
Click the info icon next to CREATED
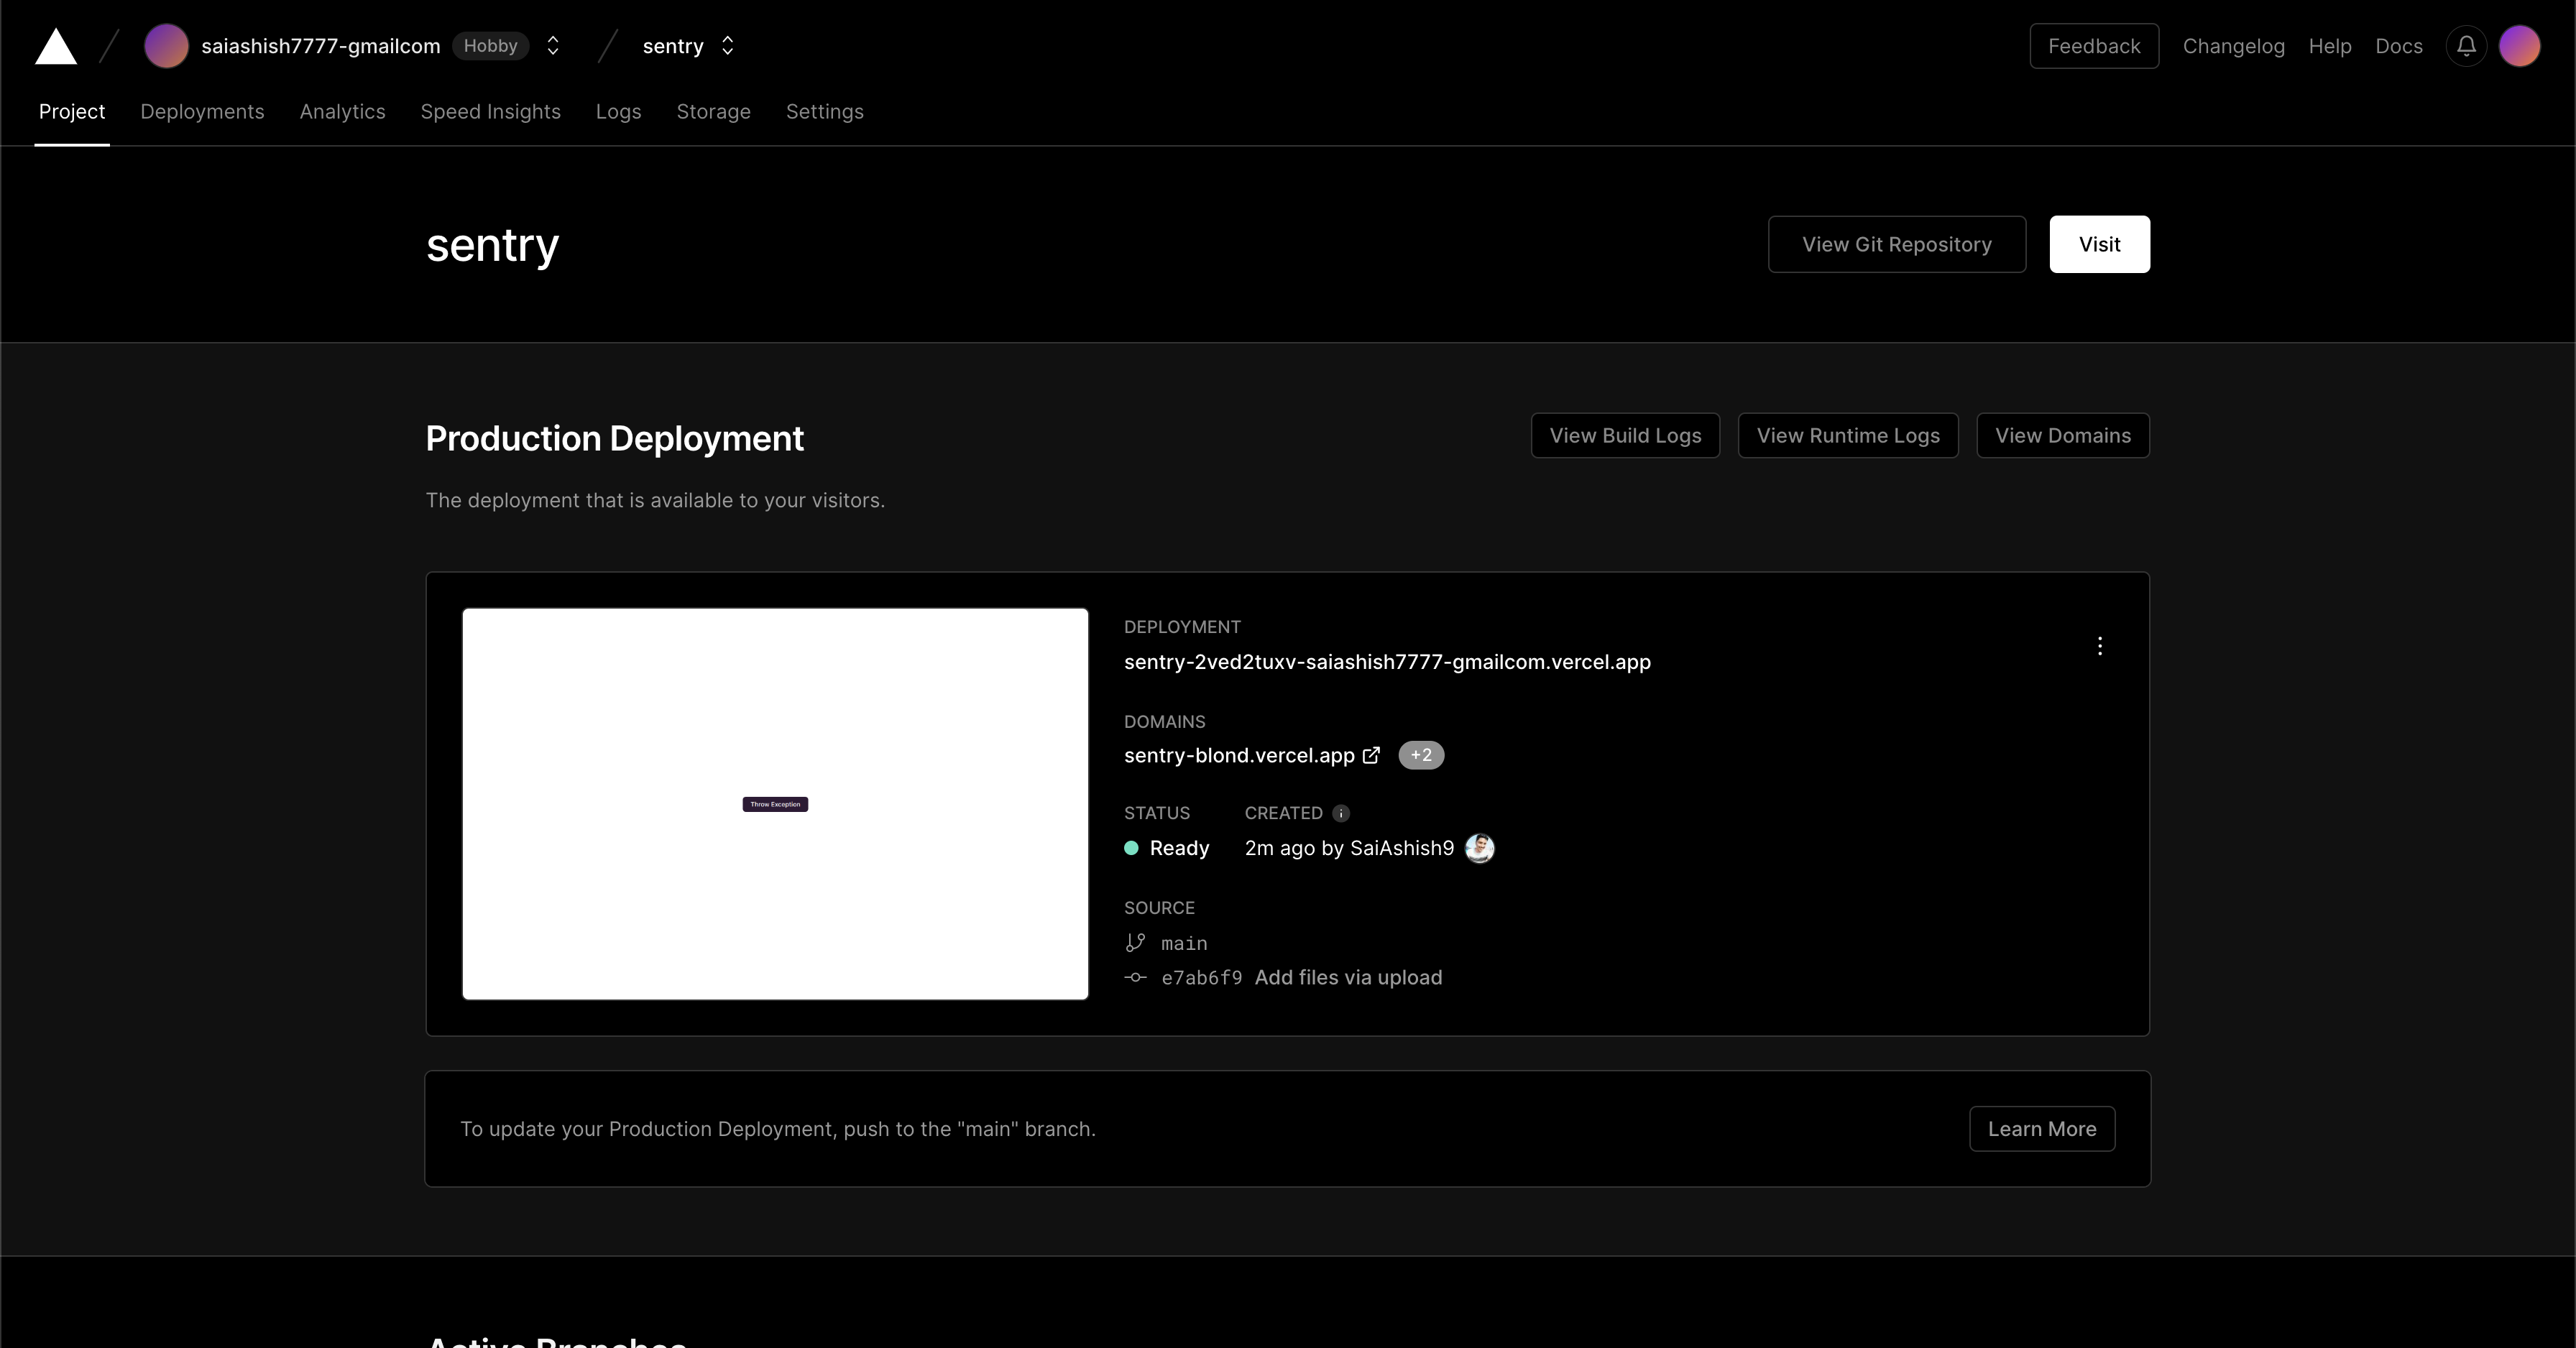tap(1341, 813)
